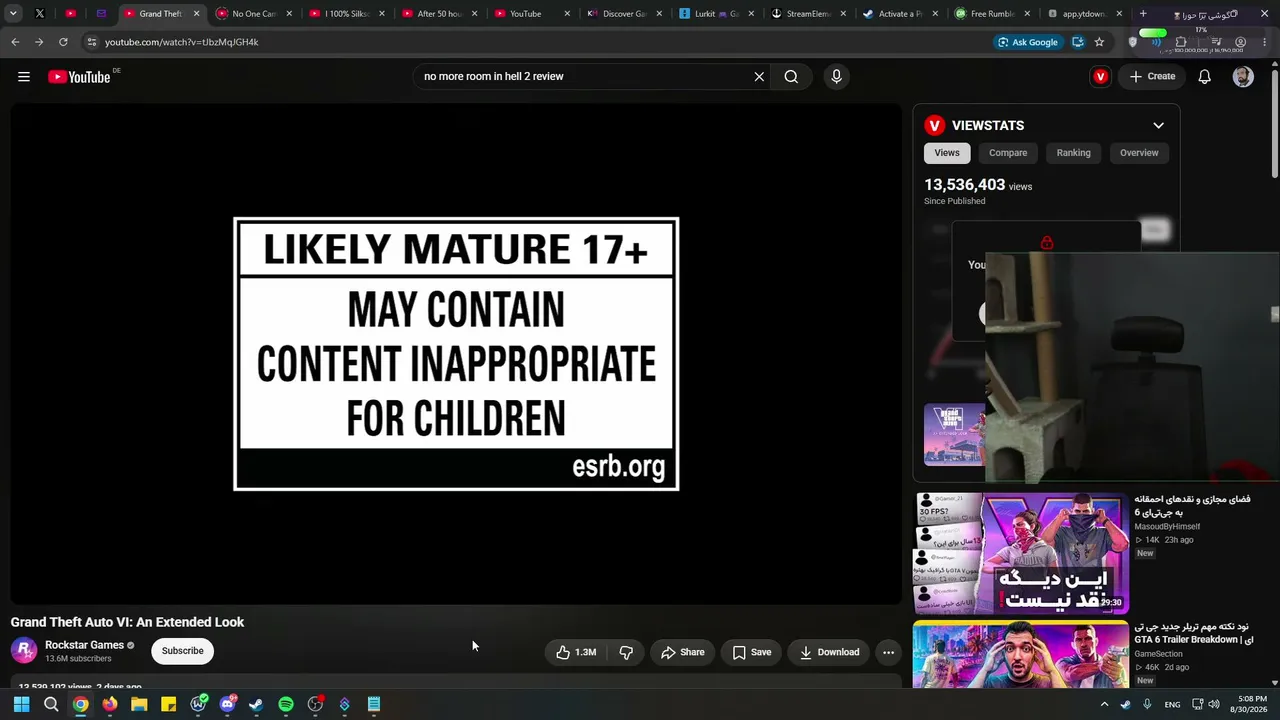Like the video with 1.3M thumbs up

point(576,652)
